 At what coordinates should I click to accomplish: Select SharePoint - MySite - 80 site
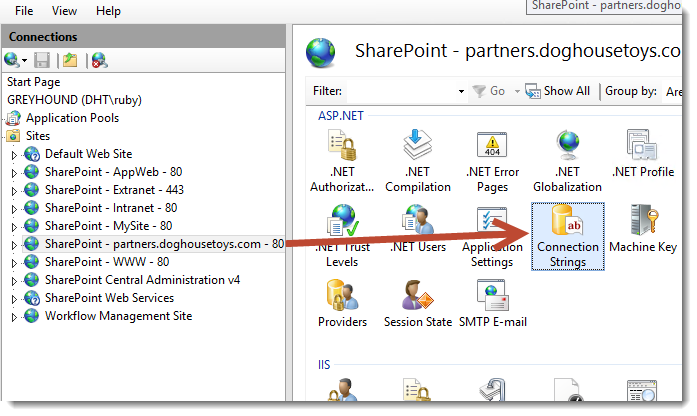(x=108, y=226)
